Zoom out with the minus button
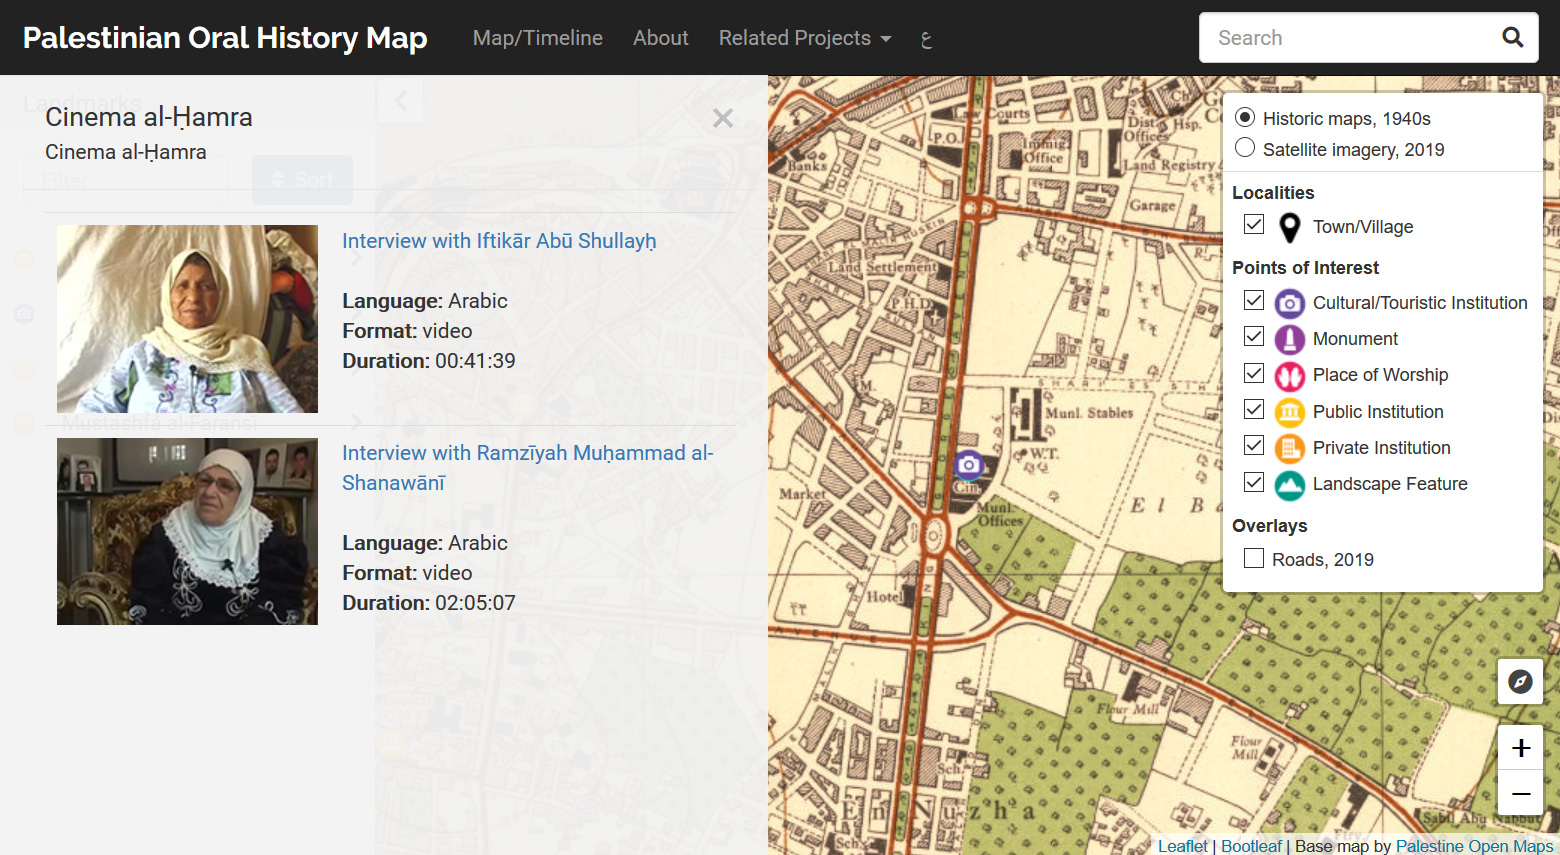The height and width of the screenshot is (855, 1560). [1520, 793]
